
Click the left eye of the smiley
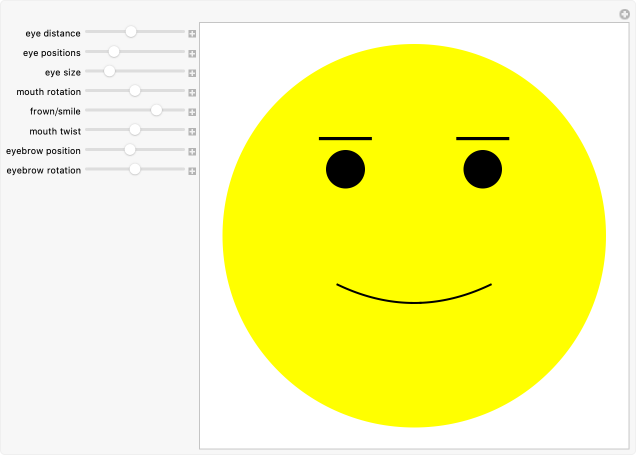pos(345,169)
